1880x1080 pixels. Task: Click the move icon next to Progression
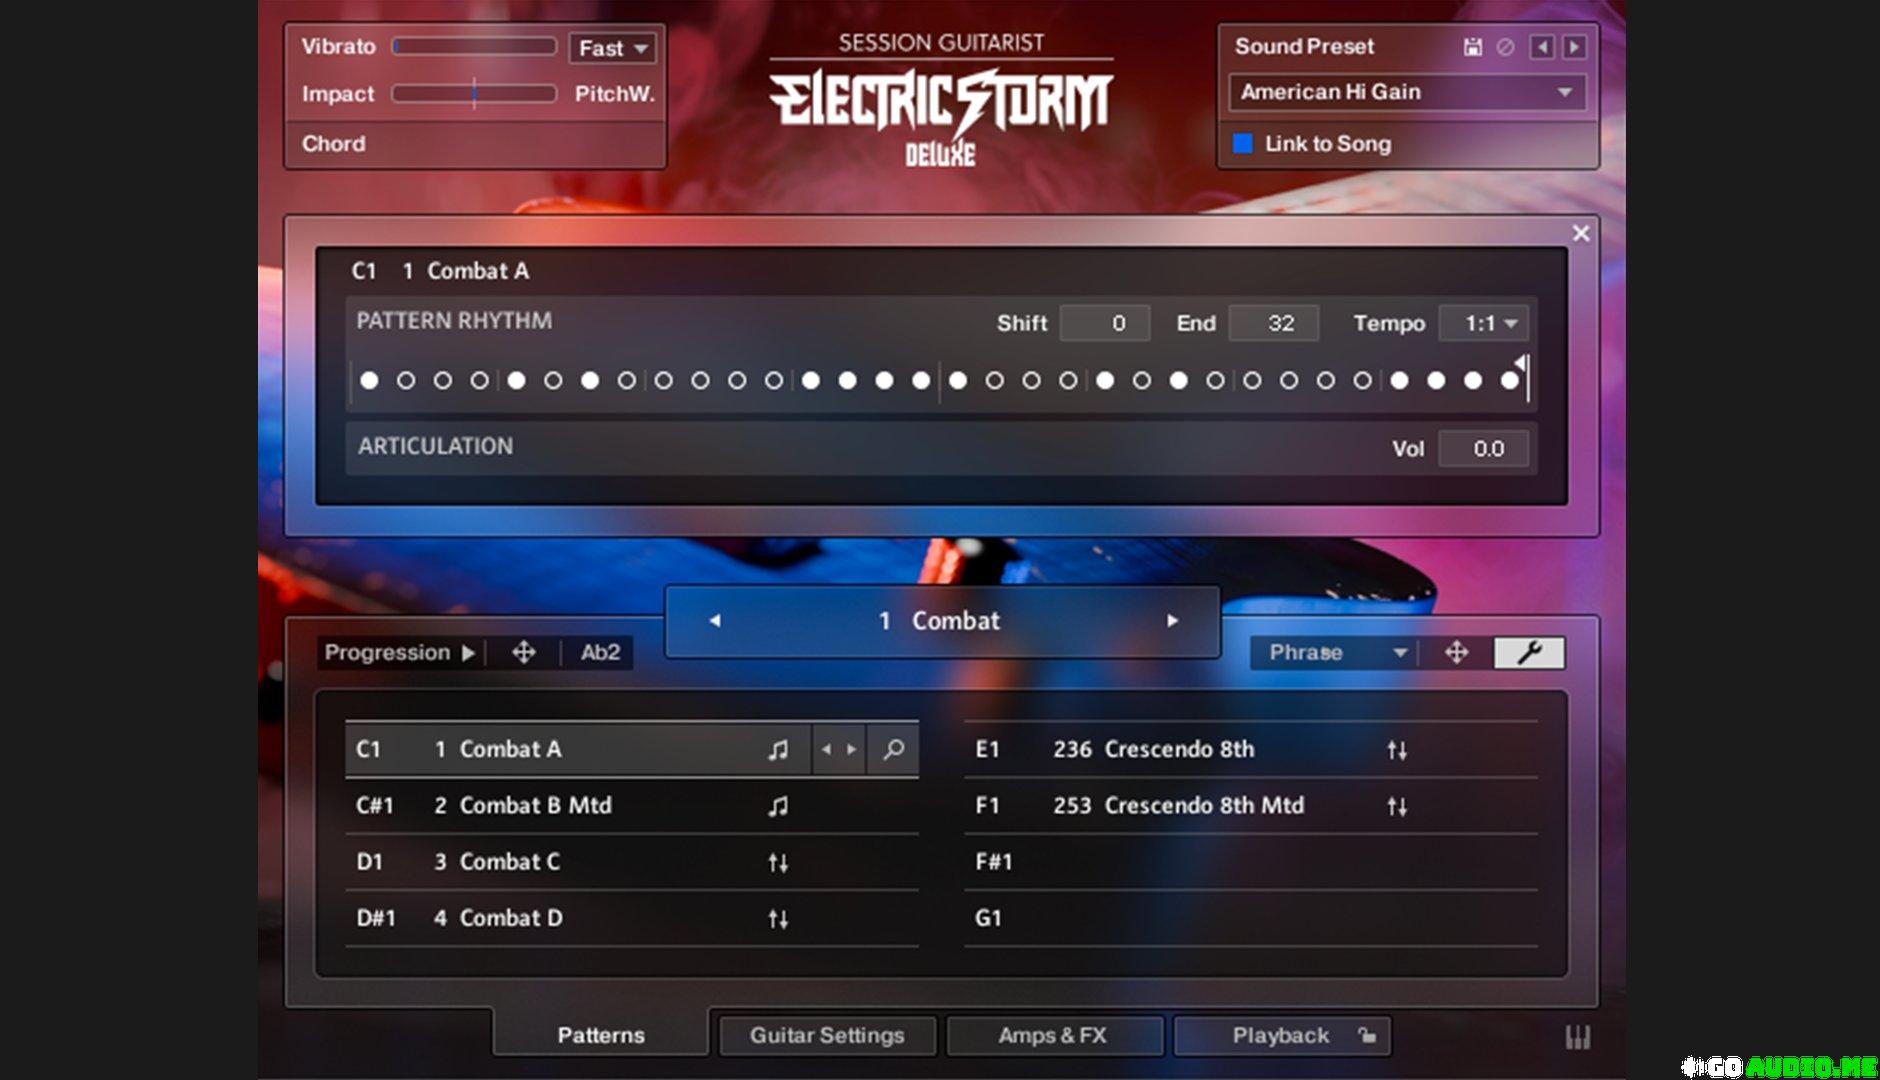(523, 653)
